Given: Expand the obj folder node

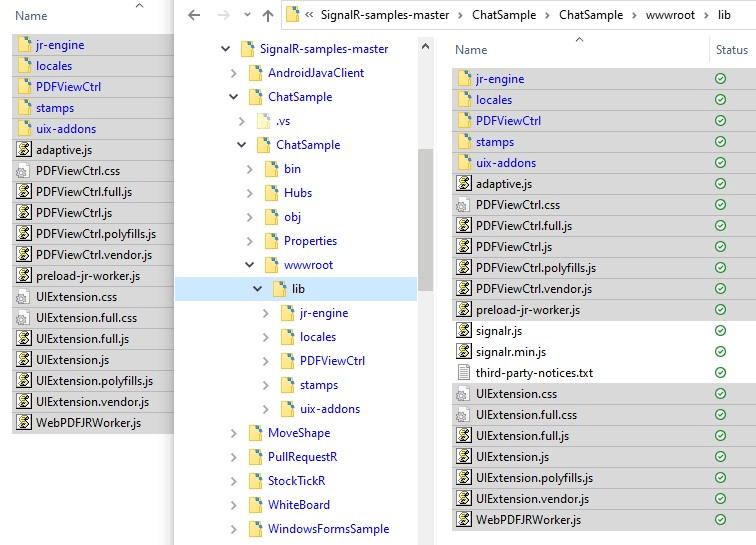Looking at the screenshot, I should pos(249,217).
